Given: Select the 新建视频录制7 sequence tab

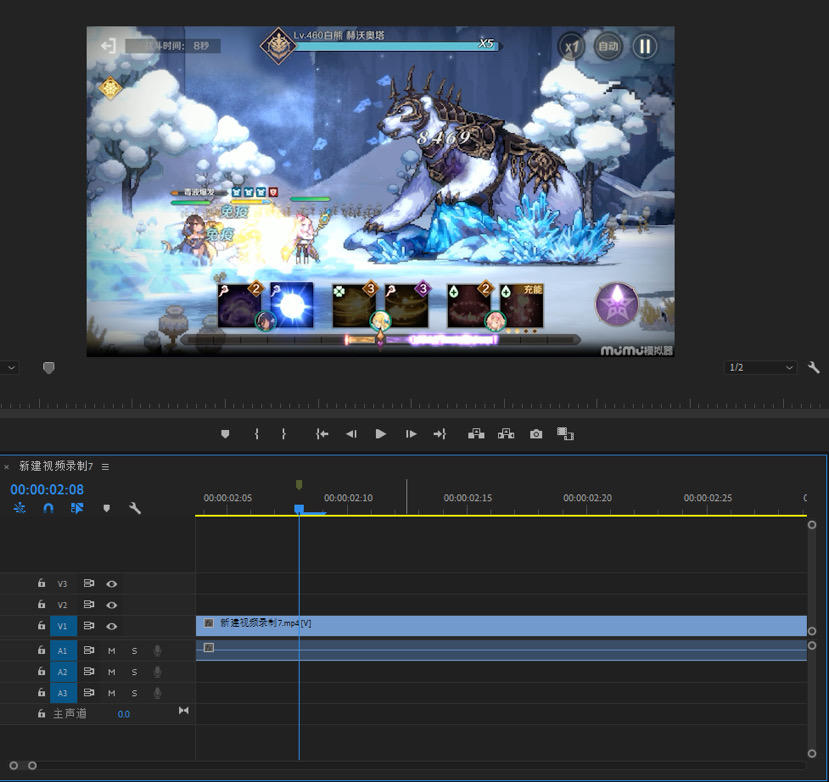Looking at the screenshot, I should coord(56,466).
